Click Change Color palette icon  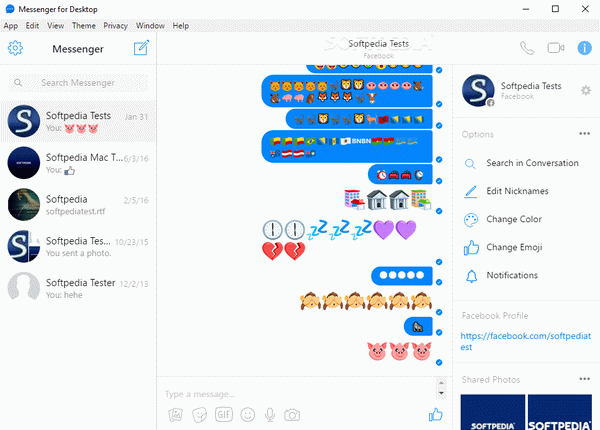[x=471, y=220]
